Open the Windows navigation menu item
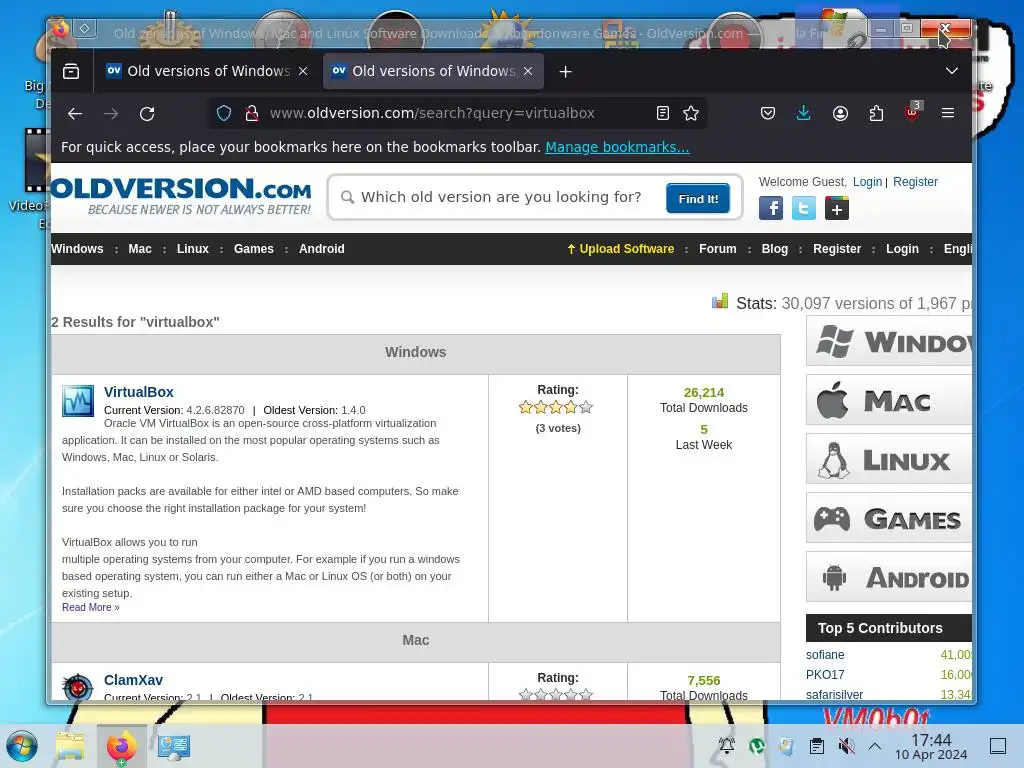This screenshot has width=1024, height=768. pyautogui.click(x=77, y=249)
